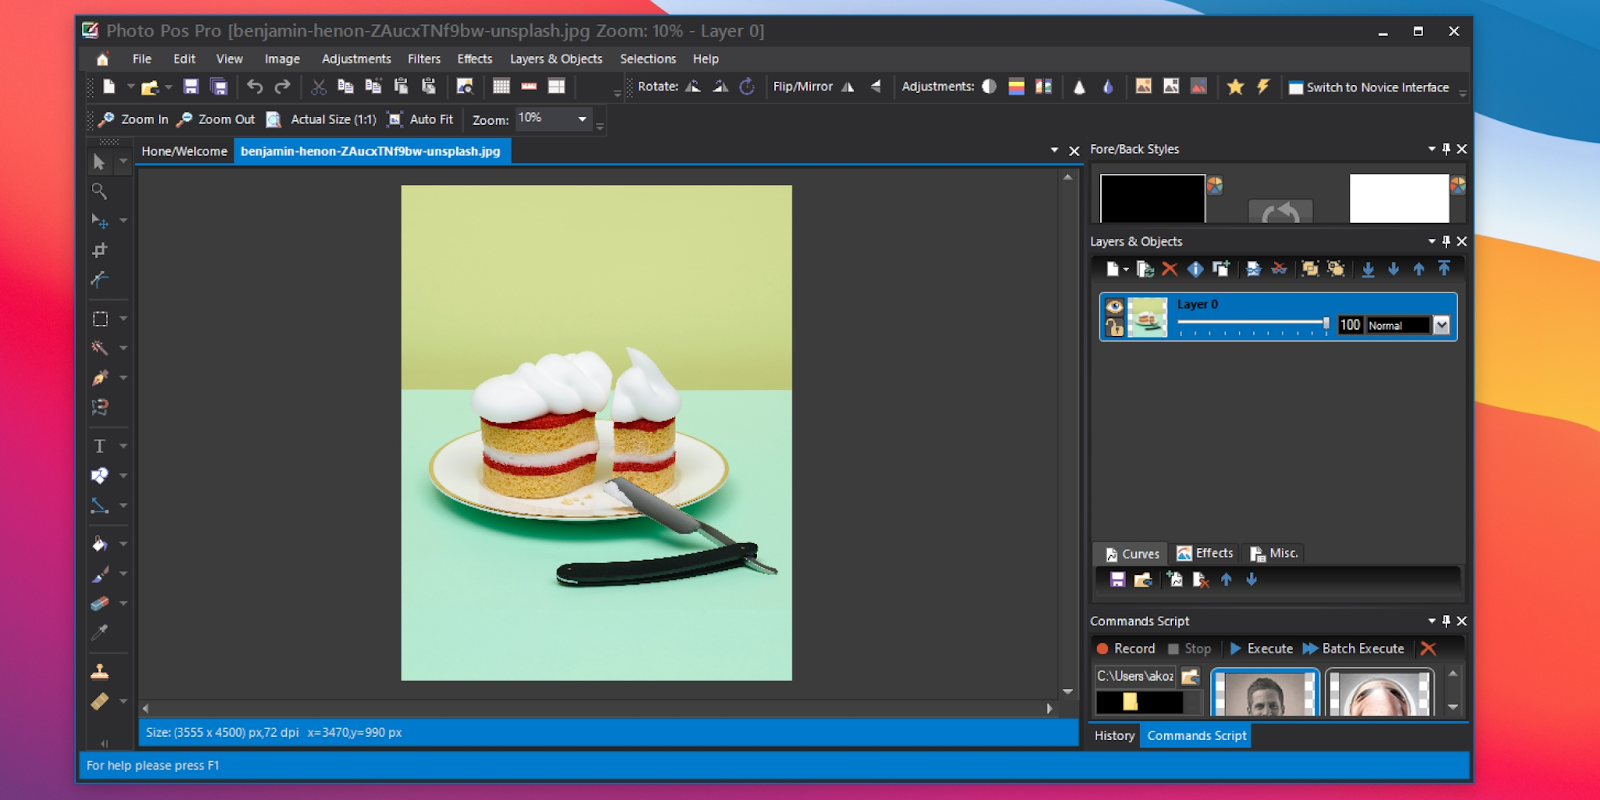Viewport: 1600px width, 800px height.
Task: Click the black foreground color swatch
Action: pos(1152,198)
